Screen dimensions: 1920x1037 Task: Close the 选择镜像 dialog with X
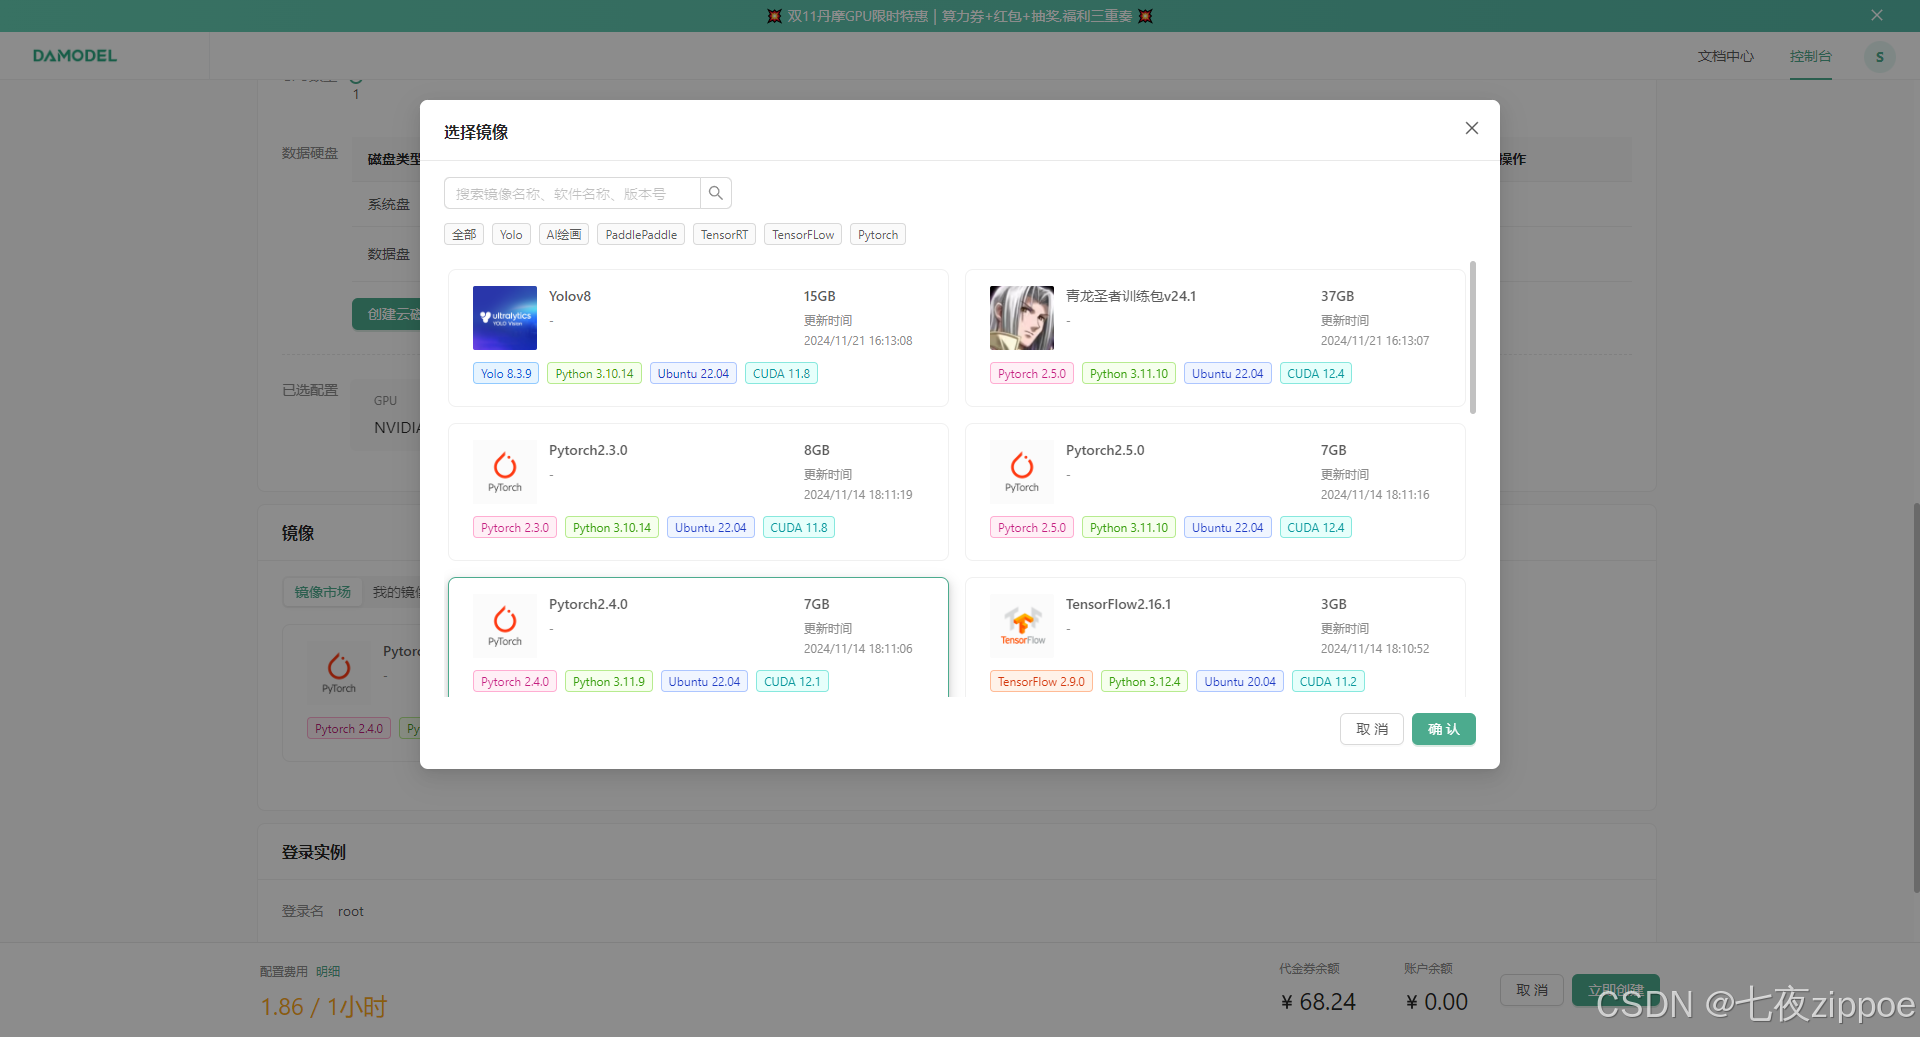(1471, 128)
